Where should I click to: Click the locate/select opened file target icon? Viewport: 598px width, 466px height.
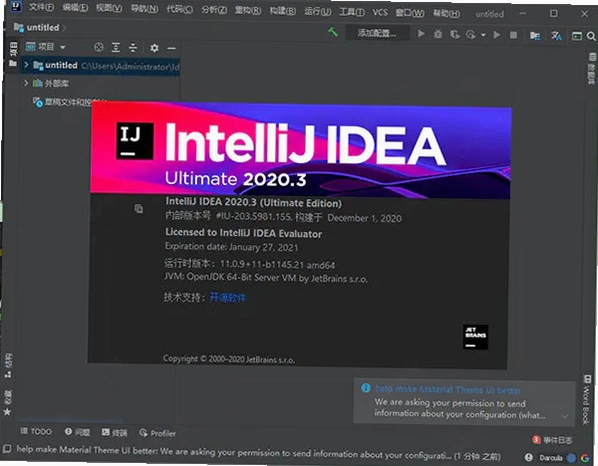(x=99, y=47)
